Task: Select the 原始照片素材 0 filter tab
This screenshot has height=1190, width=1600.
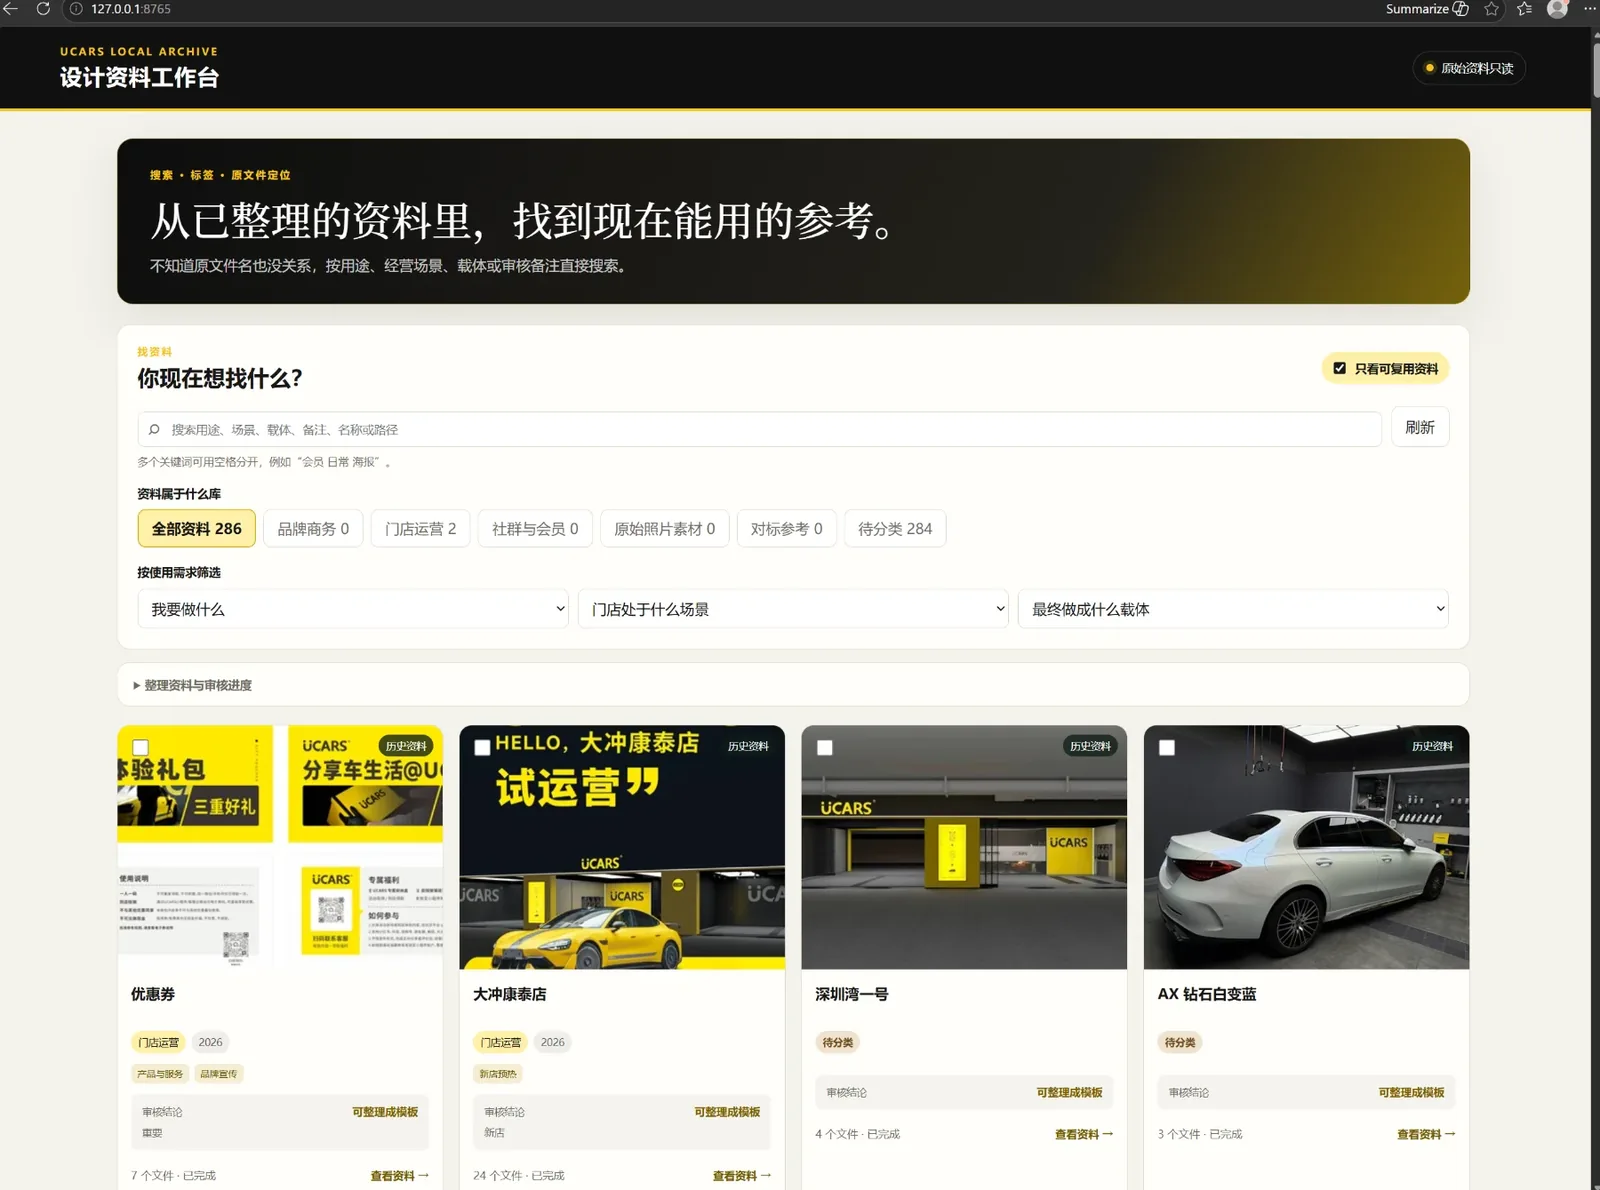Action: point(664,528)
